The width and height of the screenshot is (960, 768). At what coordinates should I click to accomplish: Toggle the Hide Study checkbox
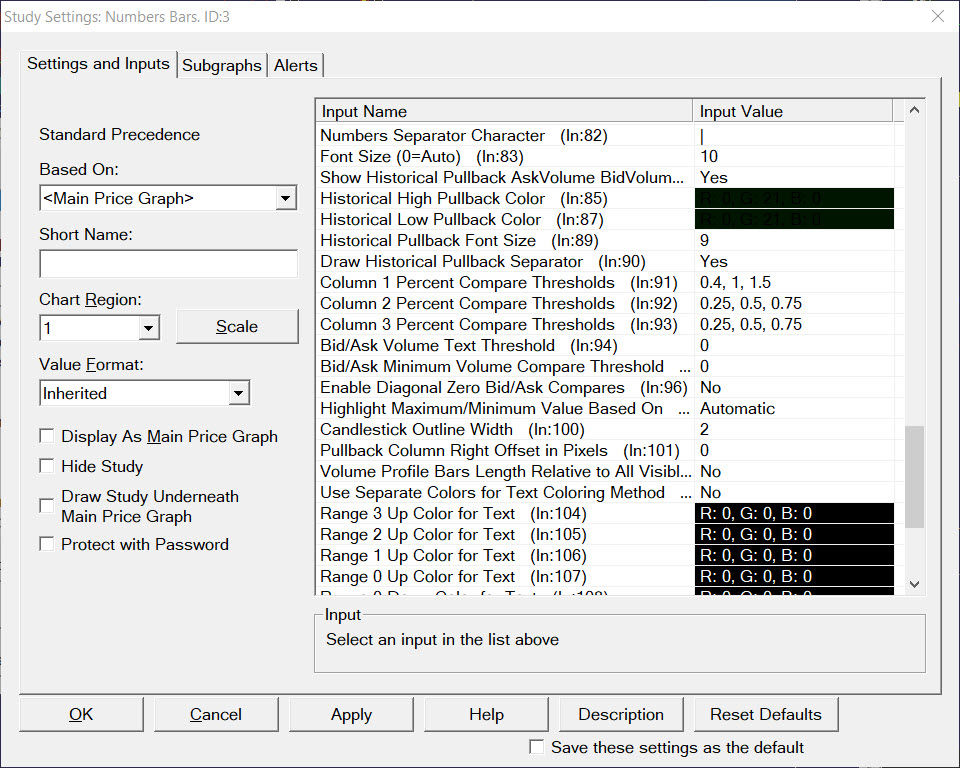click(47, 466)
